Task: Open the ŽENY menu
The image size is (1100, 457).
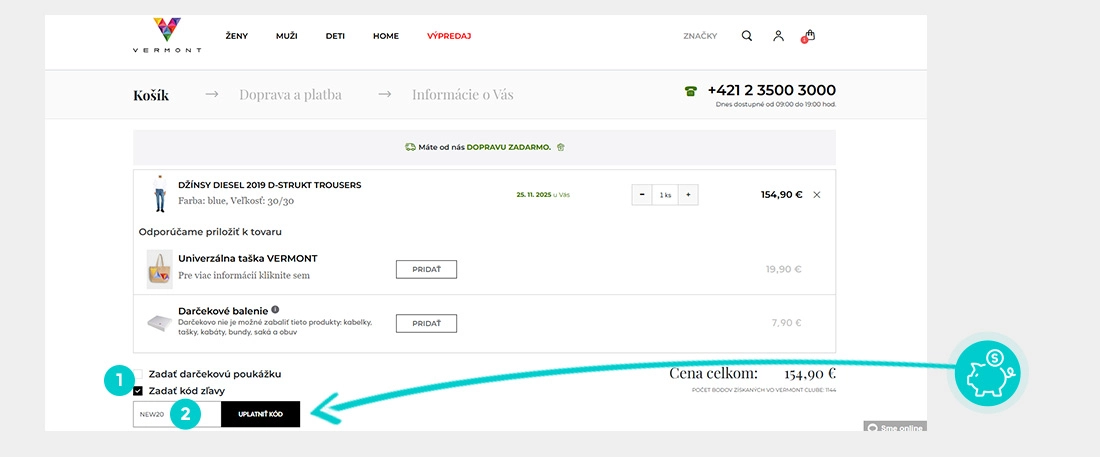Action: point(236,37)
